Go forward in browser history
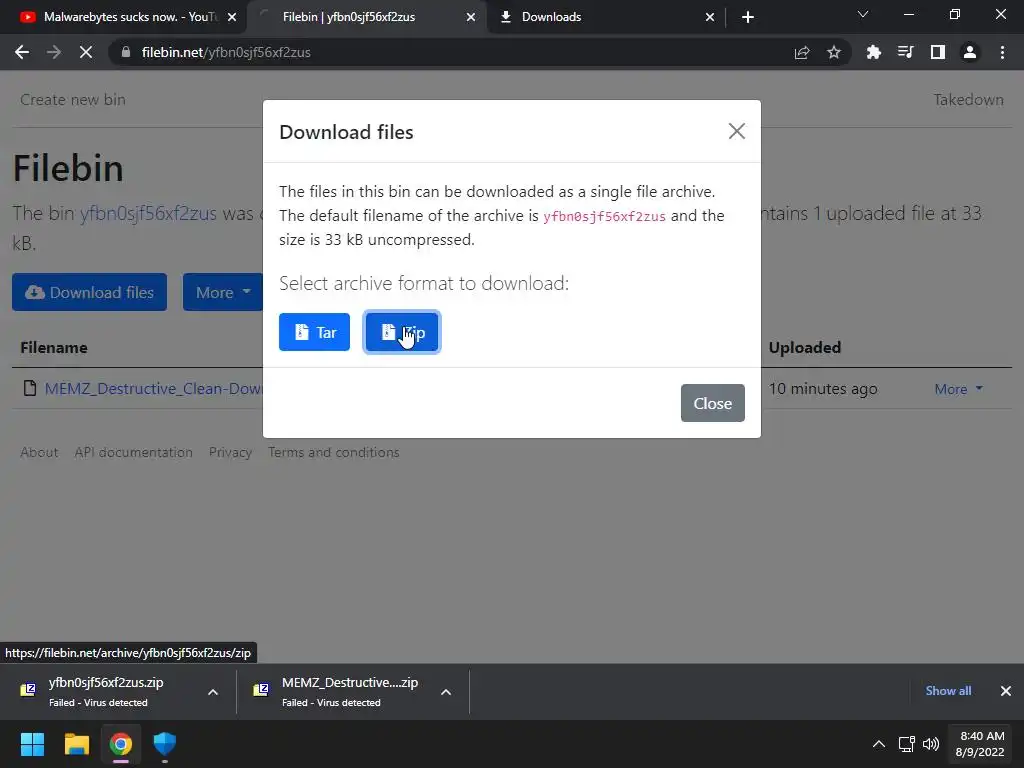 pos(54,52)
